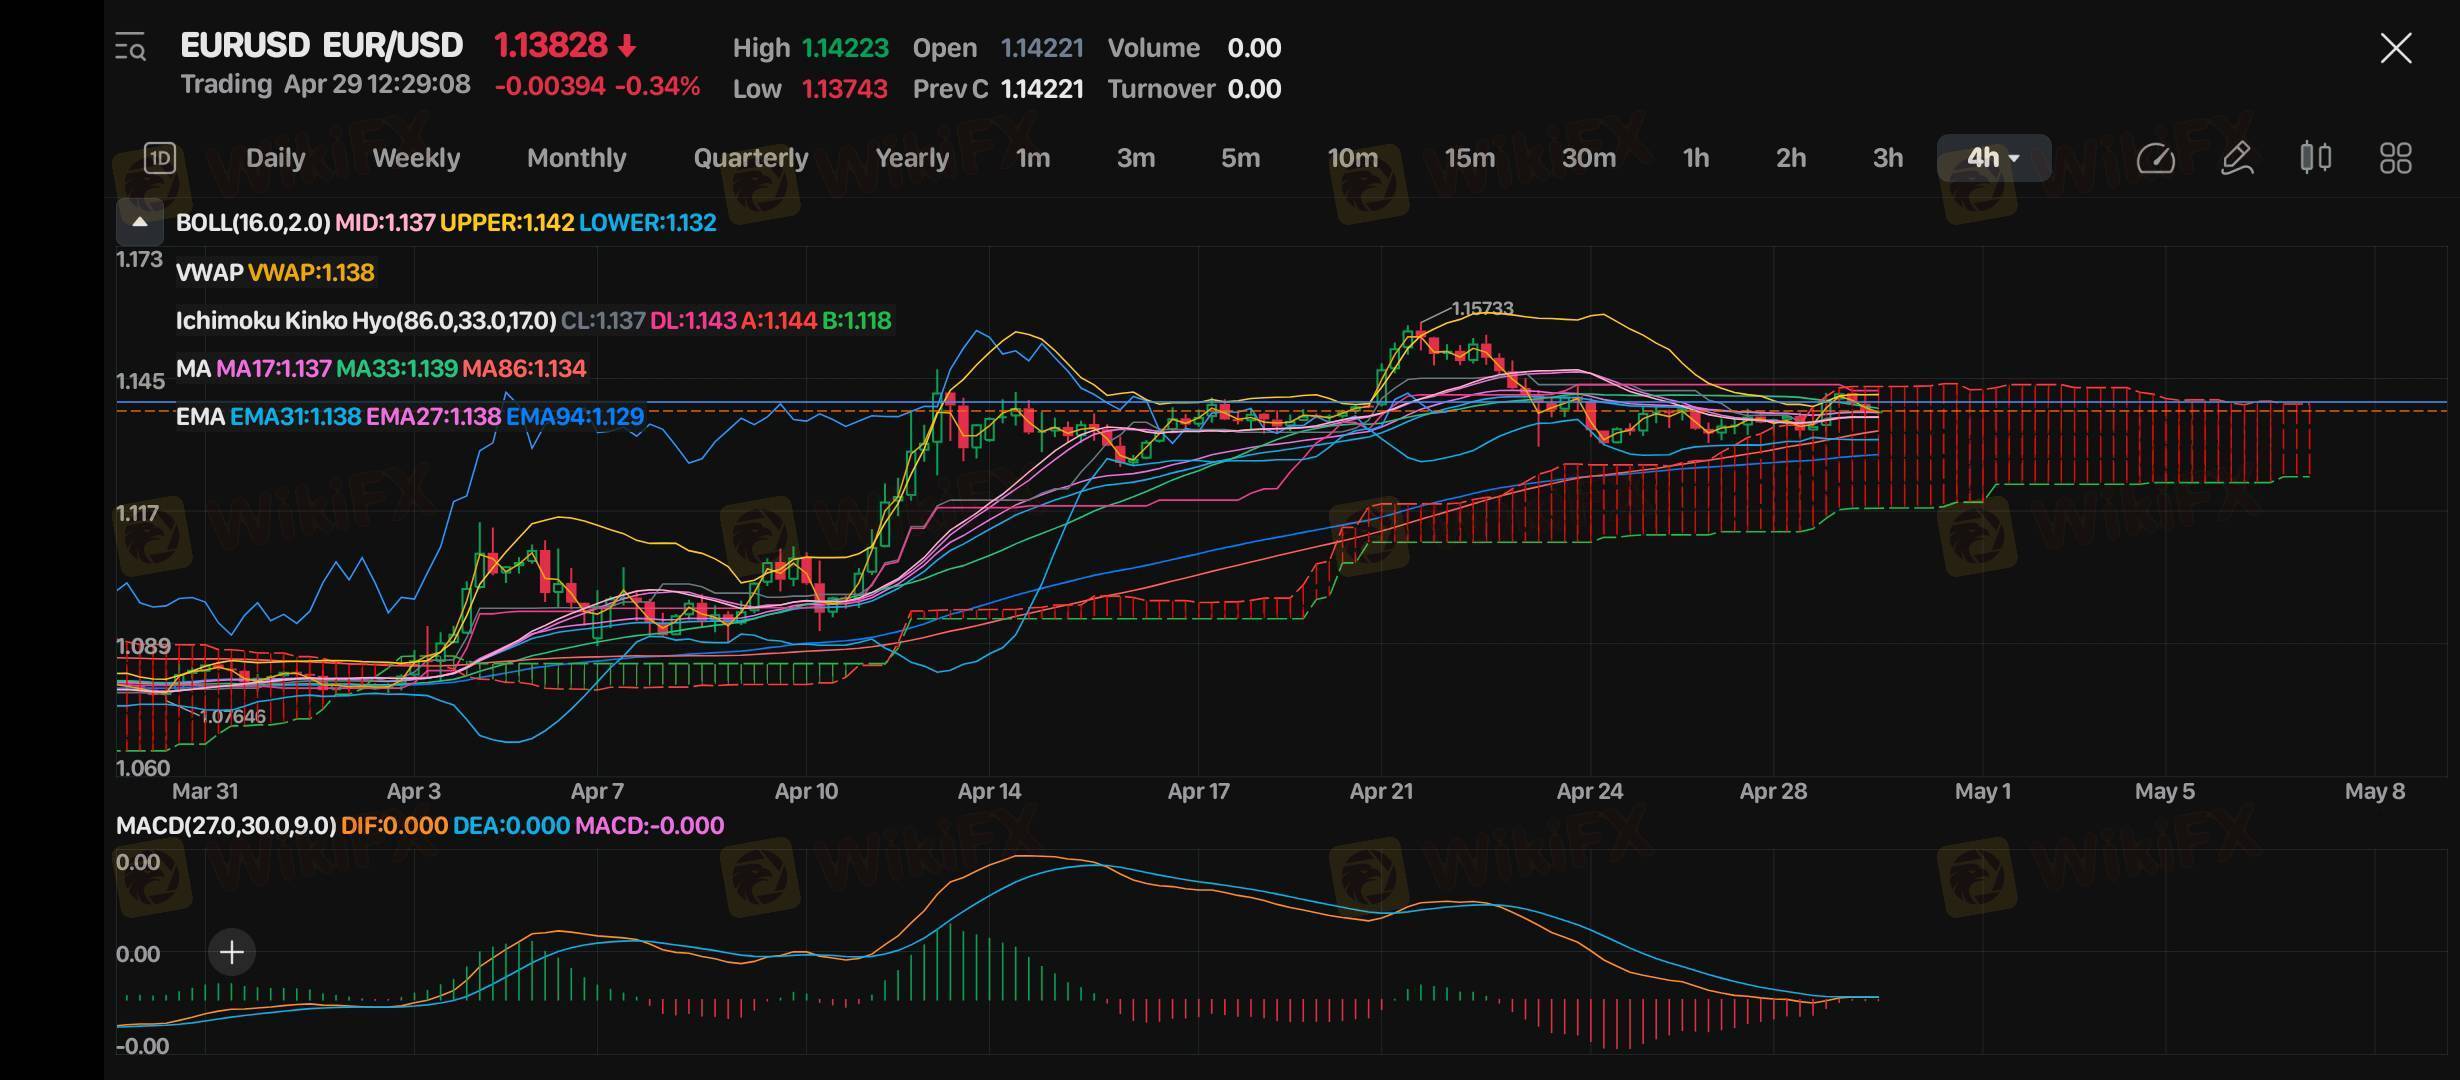Open the 4h timeframe dropdown
2460x1080 pixels.
click(1993, 158)
